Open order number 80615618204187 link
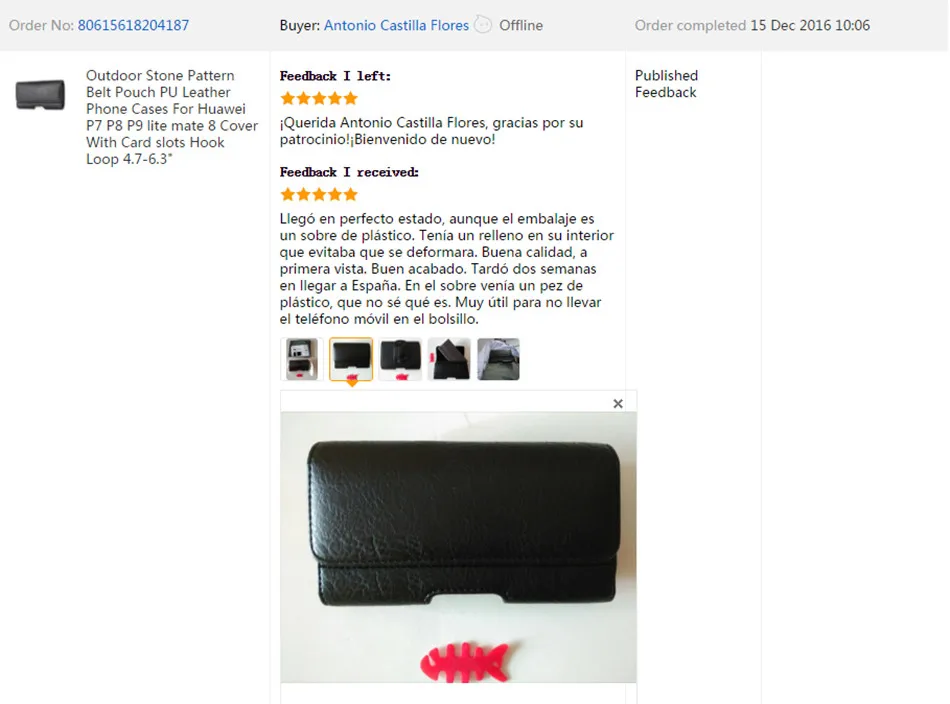This screenshot has height=704, width=950. click(x=133, y=25)
